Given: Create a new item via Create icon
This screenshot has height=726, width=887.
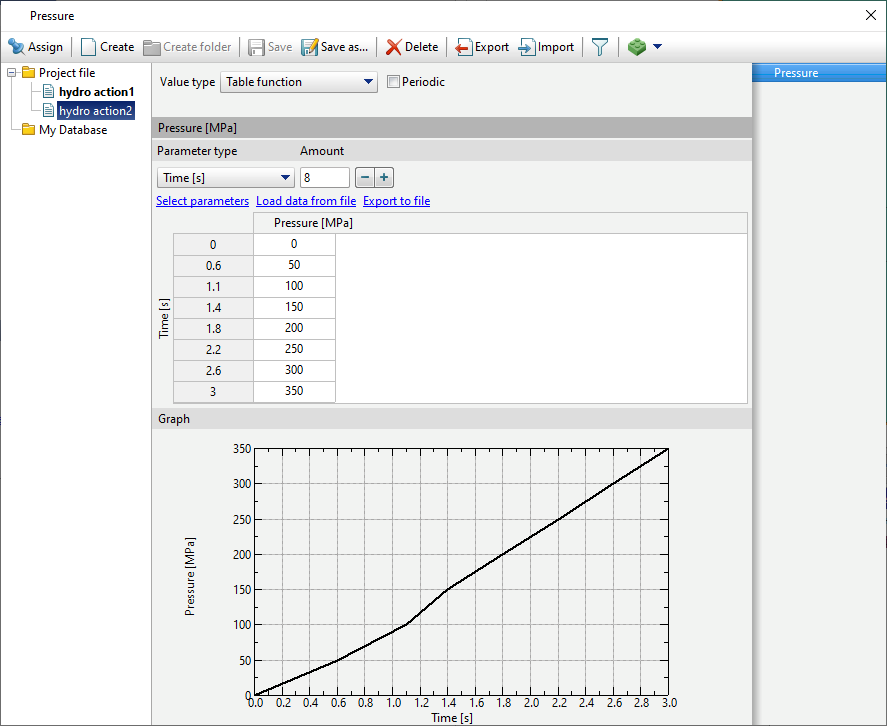Looking at the screenshot, I should pyautogui.click(x=89, y=47).
